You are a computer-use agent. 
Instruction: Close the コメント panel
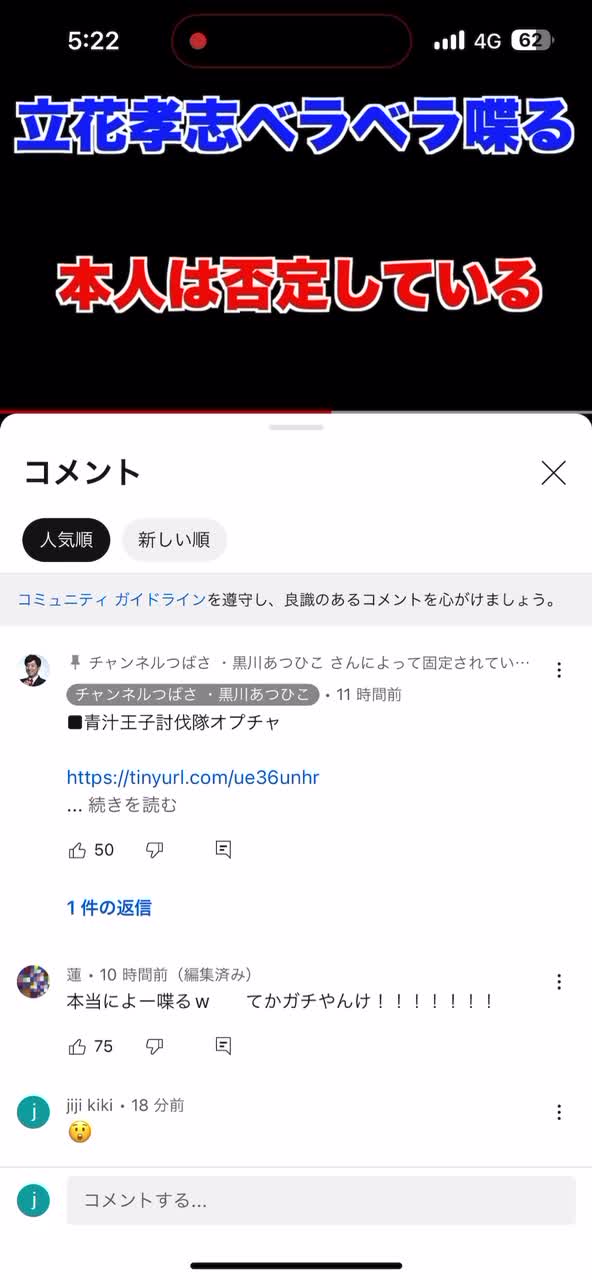[x=553, y=473]
